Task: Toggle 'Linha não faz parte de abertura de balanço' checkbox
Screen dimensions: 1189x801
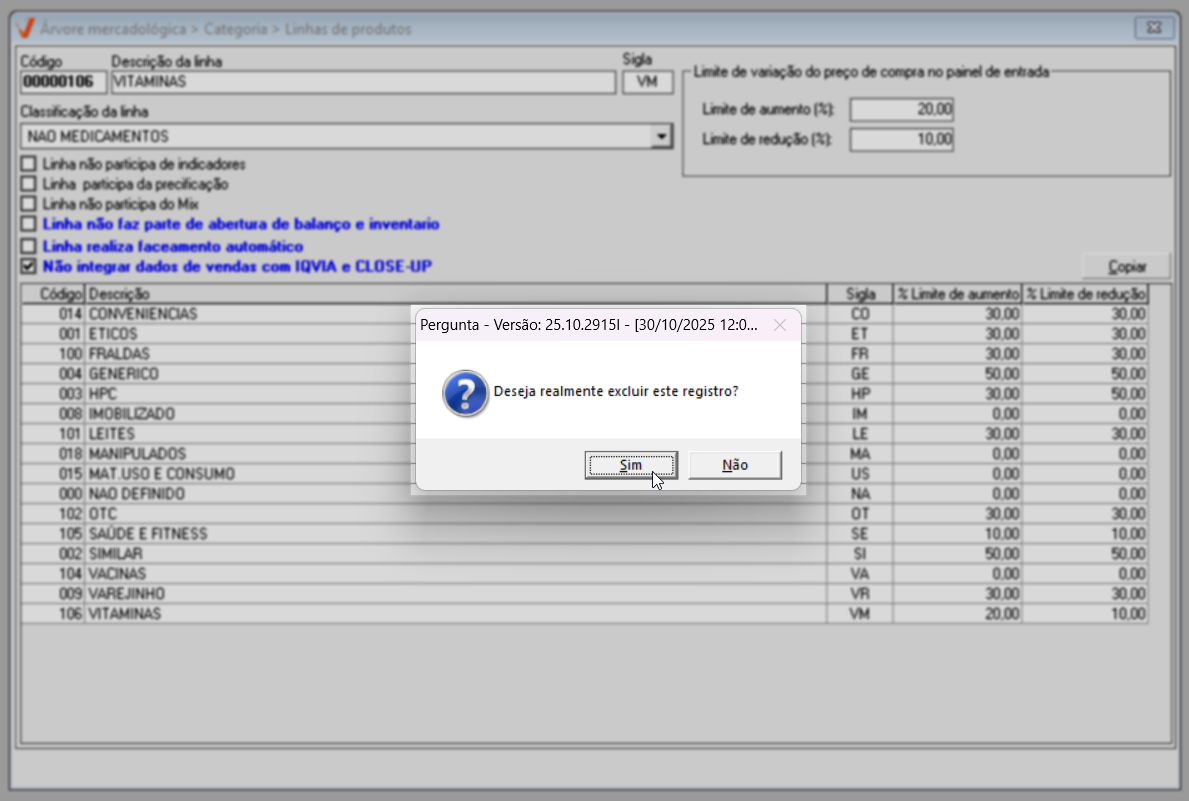Action: (x=29, y=224)
